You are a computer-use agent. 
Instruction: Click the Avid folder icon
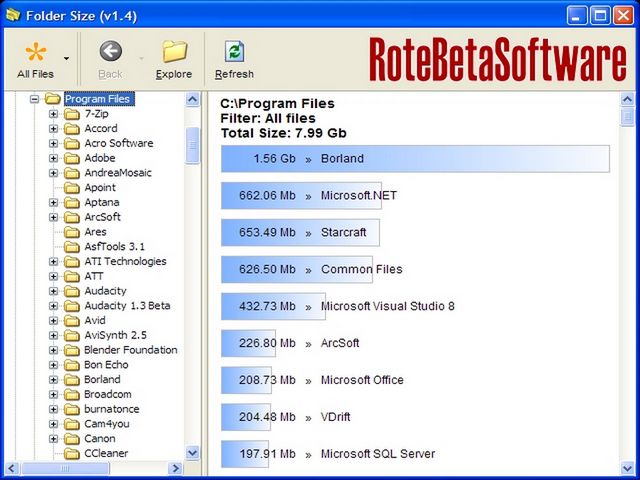[72, 320]
